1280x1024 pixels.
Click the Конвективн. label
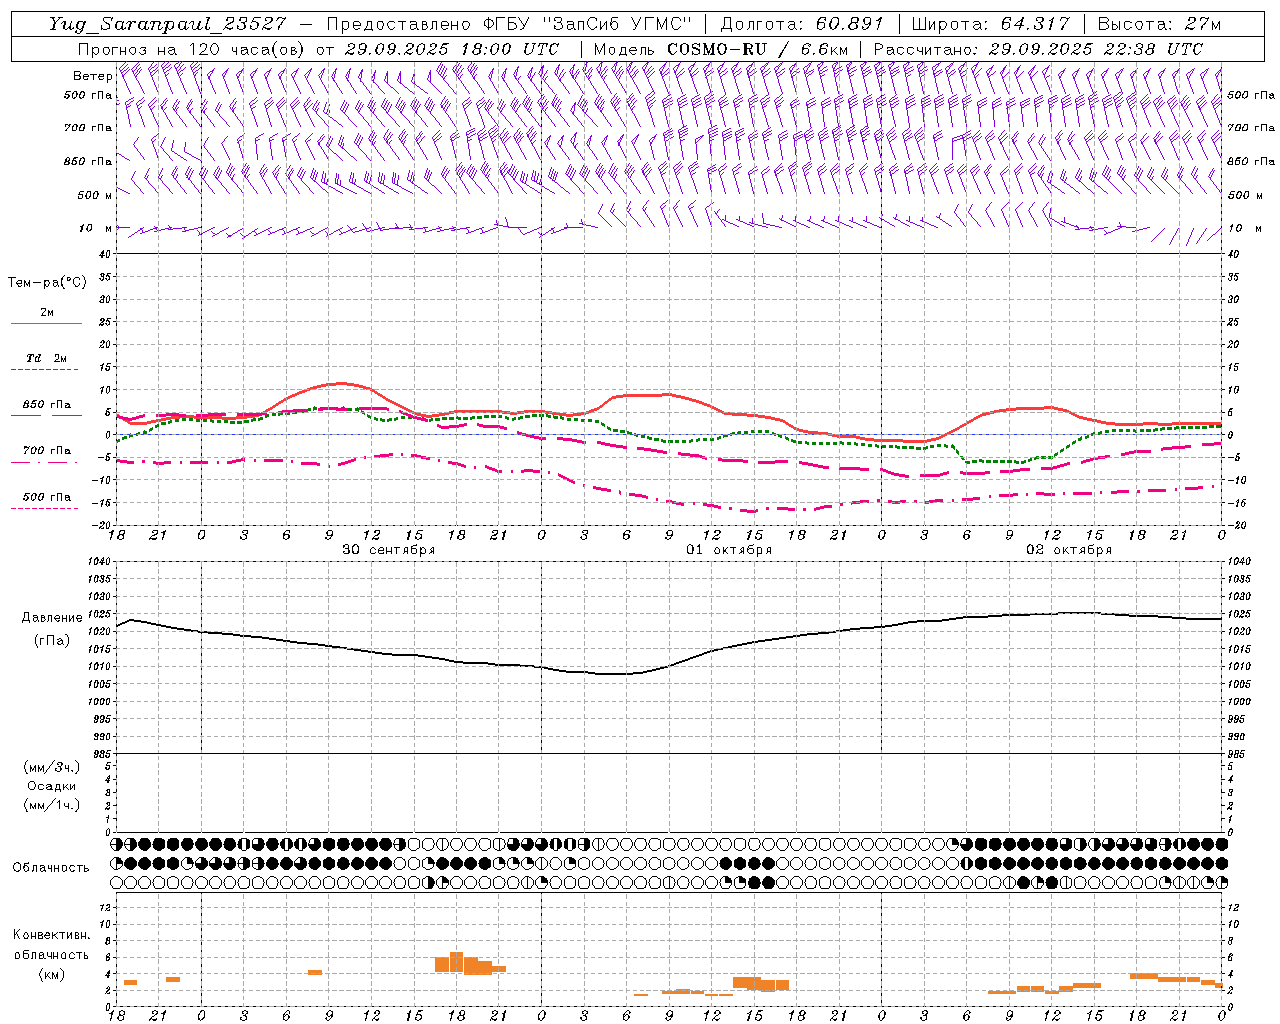click(52, 935)
